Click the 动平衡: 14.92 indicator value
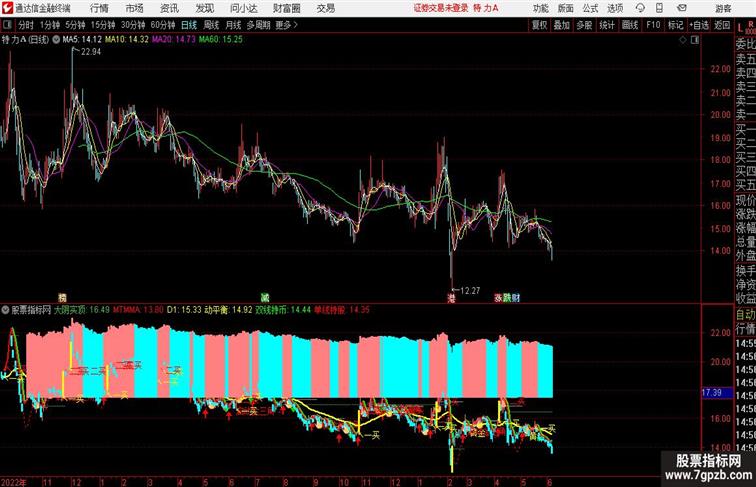Viewport: 756px width, 487px height. click(x=228, y=310)
